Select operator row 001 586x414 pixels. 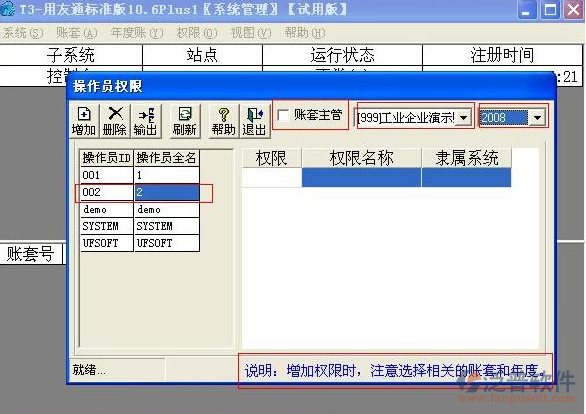[x=140, y=175]
